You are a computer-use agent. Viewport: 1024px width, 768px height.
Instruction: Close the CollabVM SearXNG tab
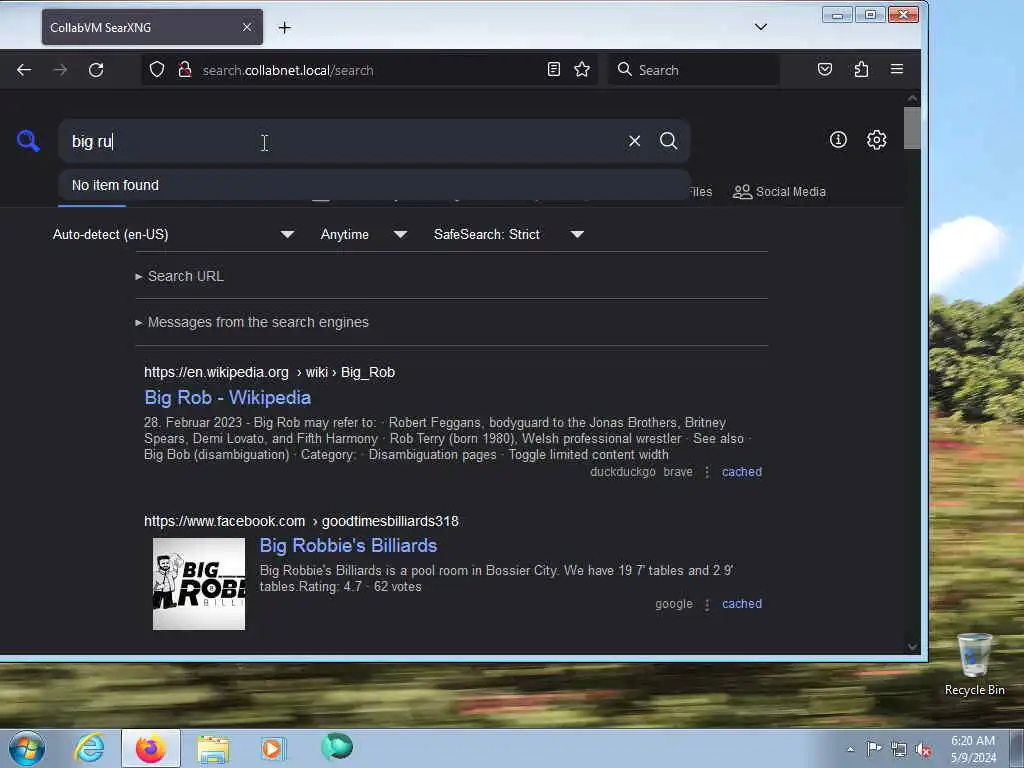tap(247, 27)
